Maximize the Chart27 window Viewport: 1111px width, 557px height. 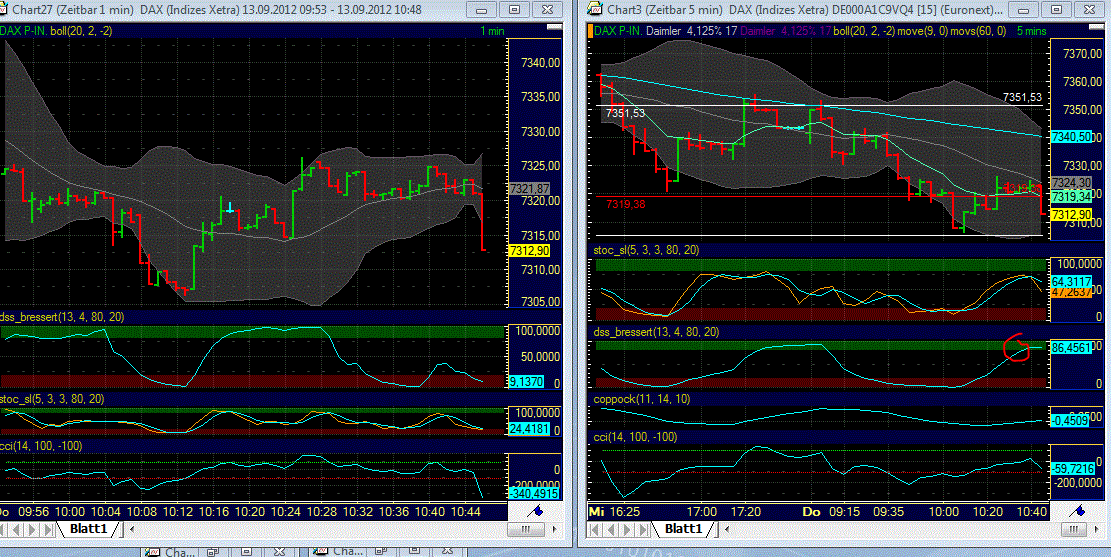[515, 10]
